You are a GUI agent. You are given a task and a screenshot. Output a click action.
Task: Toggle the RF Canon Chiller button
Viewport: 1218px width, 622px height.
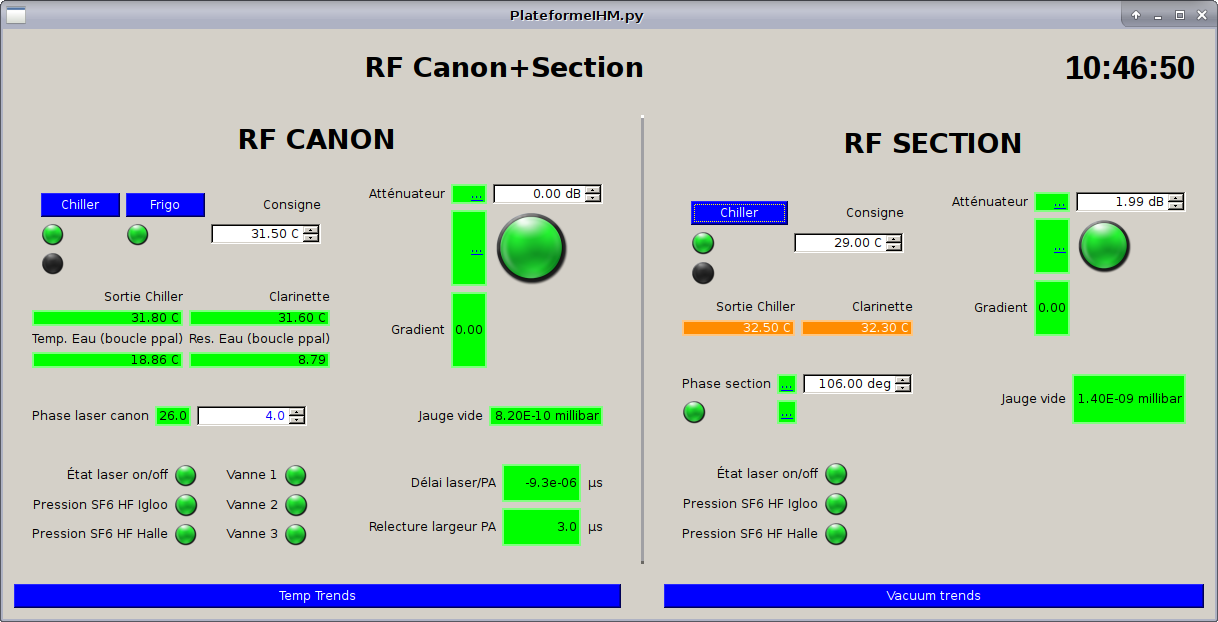tap(80, 205)
